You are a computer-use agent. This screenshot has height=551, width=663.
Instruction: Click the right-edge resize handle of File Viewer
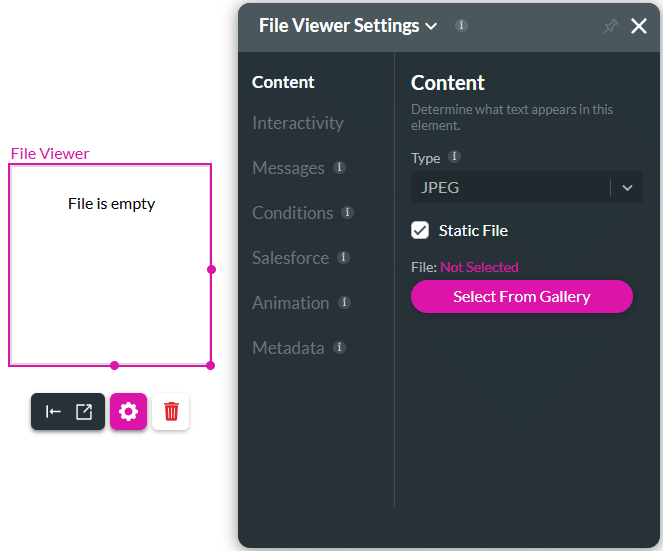pos(211,269)
